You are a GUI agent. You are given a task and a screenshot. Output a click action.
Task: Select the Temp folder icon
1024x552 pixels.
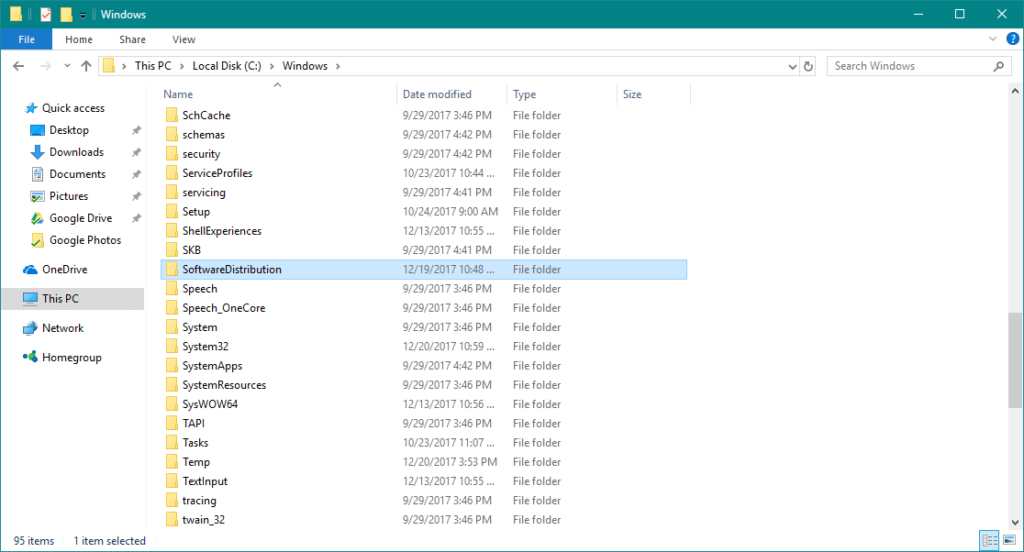(x=172, y=462)
